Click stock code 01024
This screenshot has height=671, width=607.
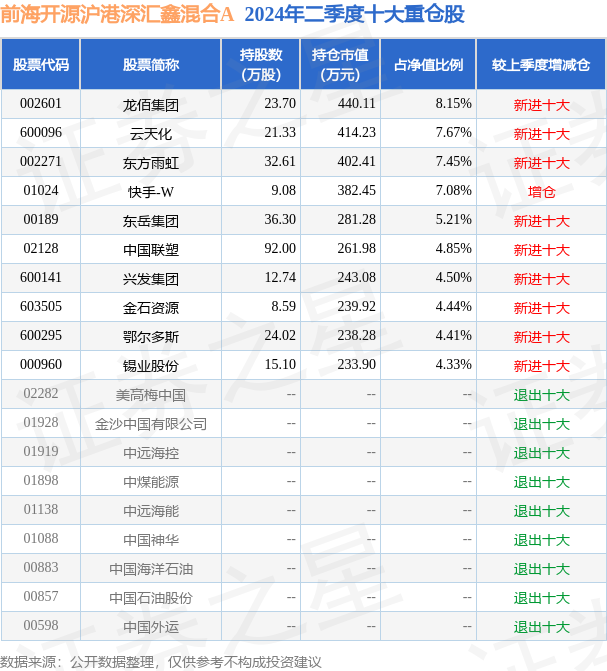[x=41, y=190]
